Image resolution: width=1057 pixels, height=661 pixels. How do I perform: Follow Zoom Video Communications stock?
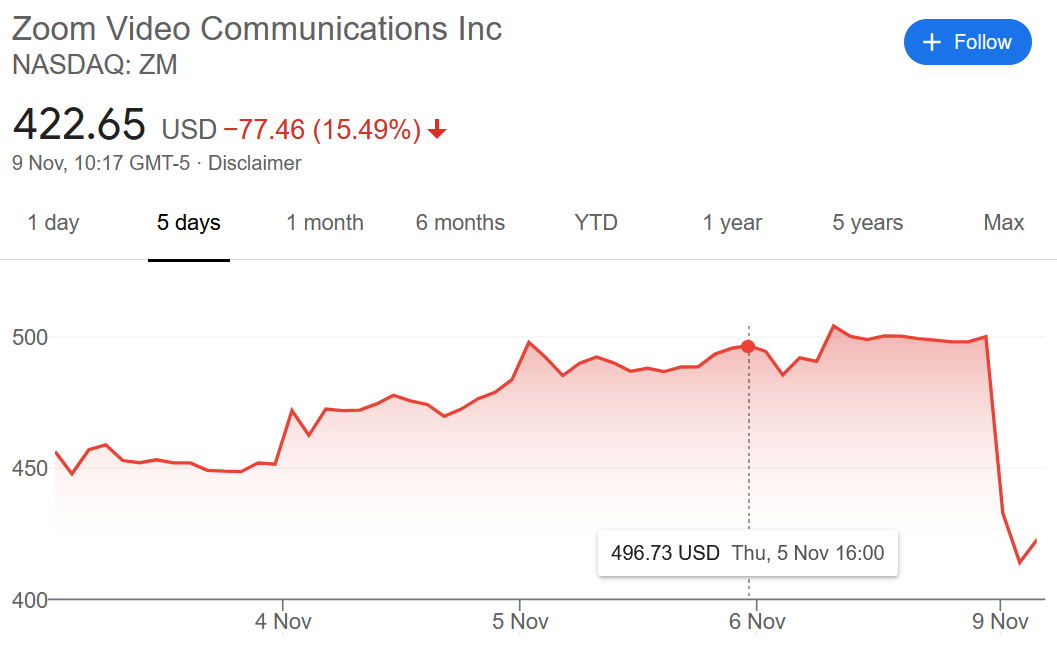click(967, 42)
